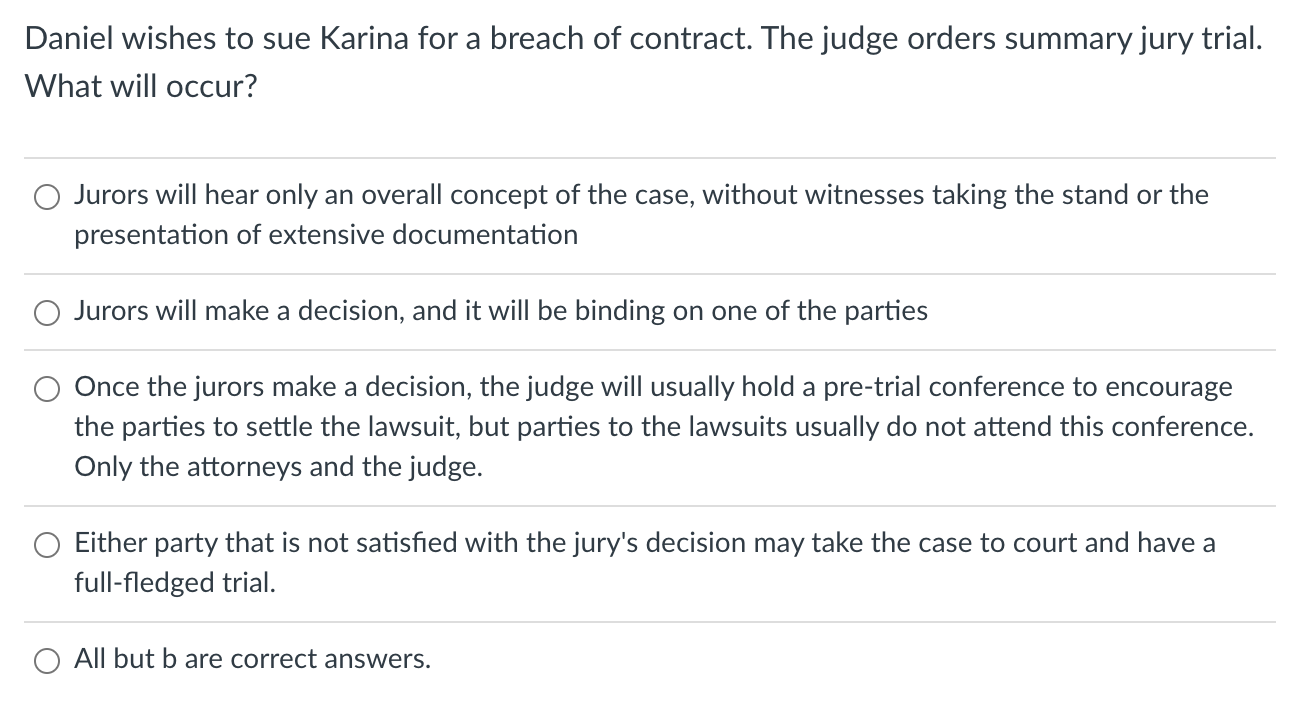Click the sentence 'Only the attorneys and the judge.'
The height and width of the screenshot is (718, 1306).
(280, 467)
